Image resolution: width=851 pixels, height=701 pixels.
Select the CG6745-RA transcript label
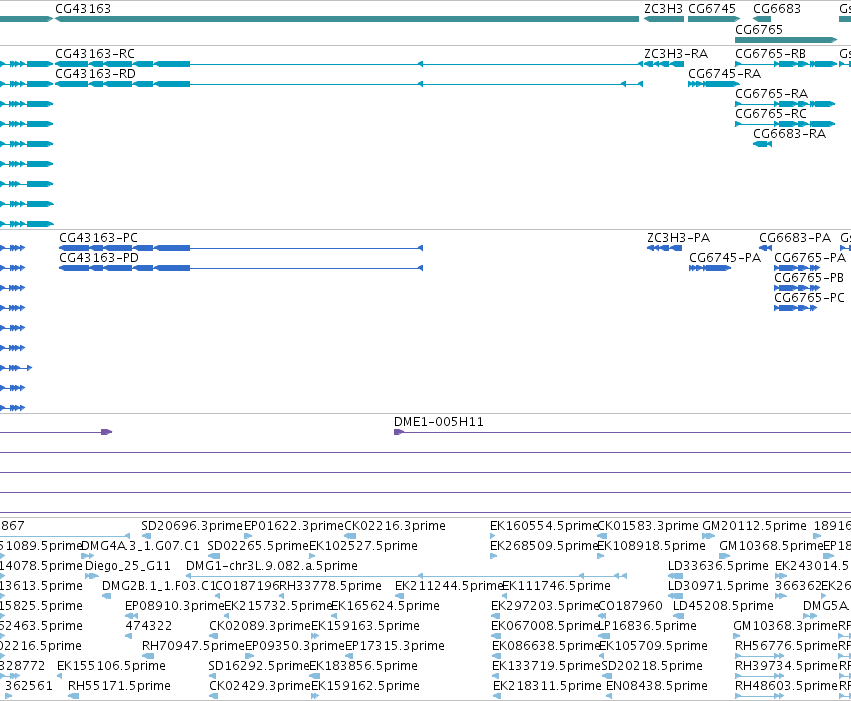click(725, 74)
